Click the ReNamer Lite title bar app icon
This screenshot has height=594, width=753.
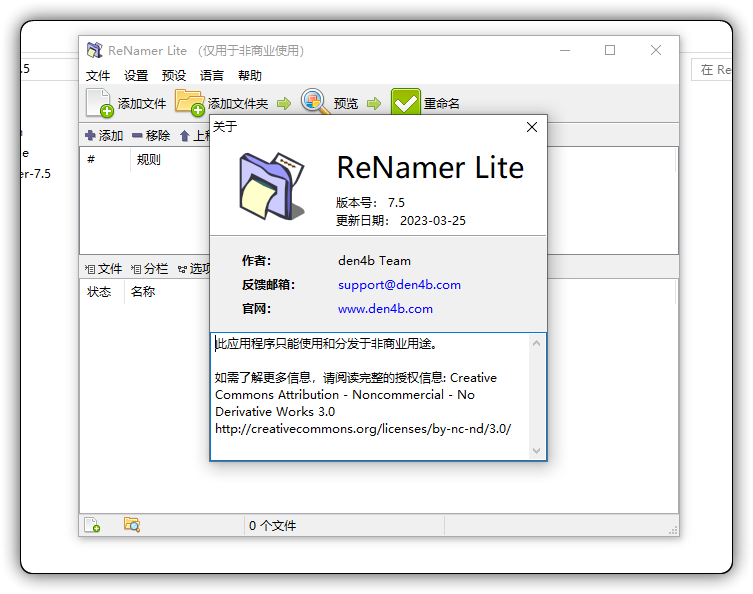click(x=95, y=50)
